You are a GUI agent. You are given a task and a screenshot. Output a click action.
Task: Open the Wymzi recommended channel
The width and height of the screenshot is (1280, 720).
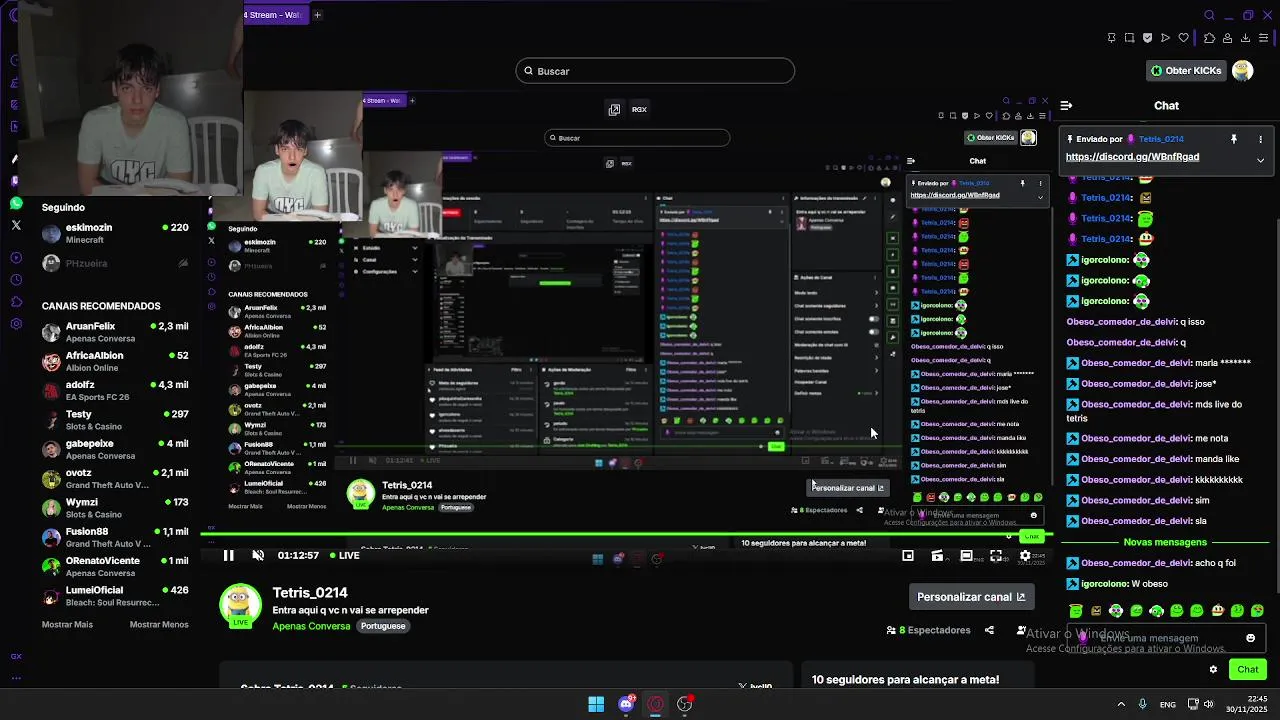115,508
